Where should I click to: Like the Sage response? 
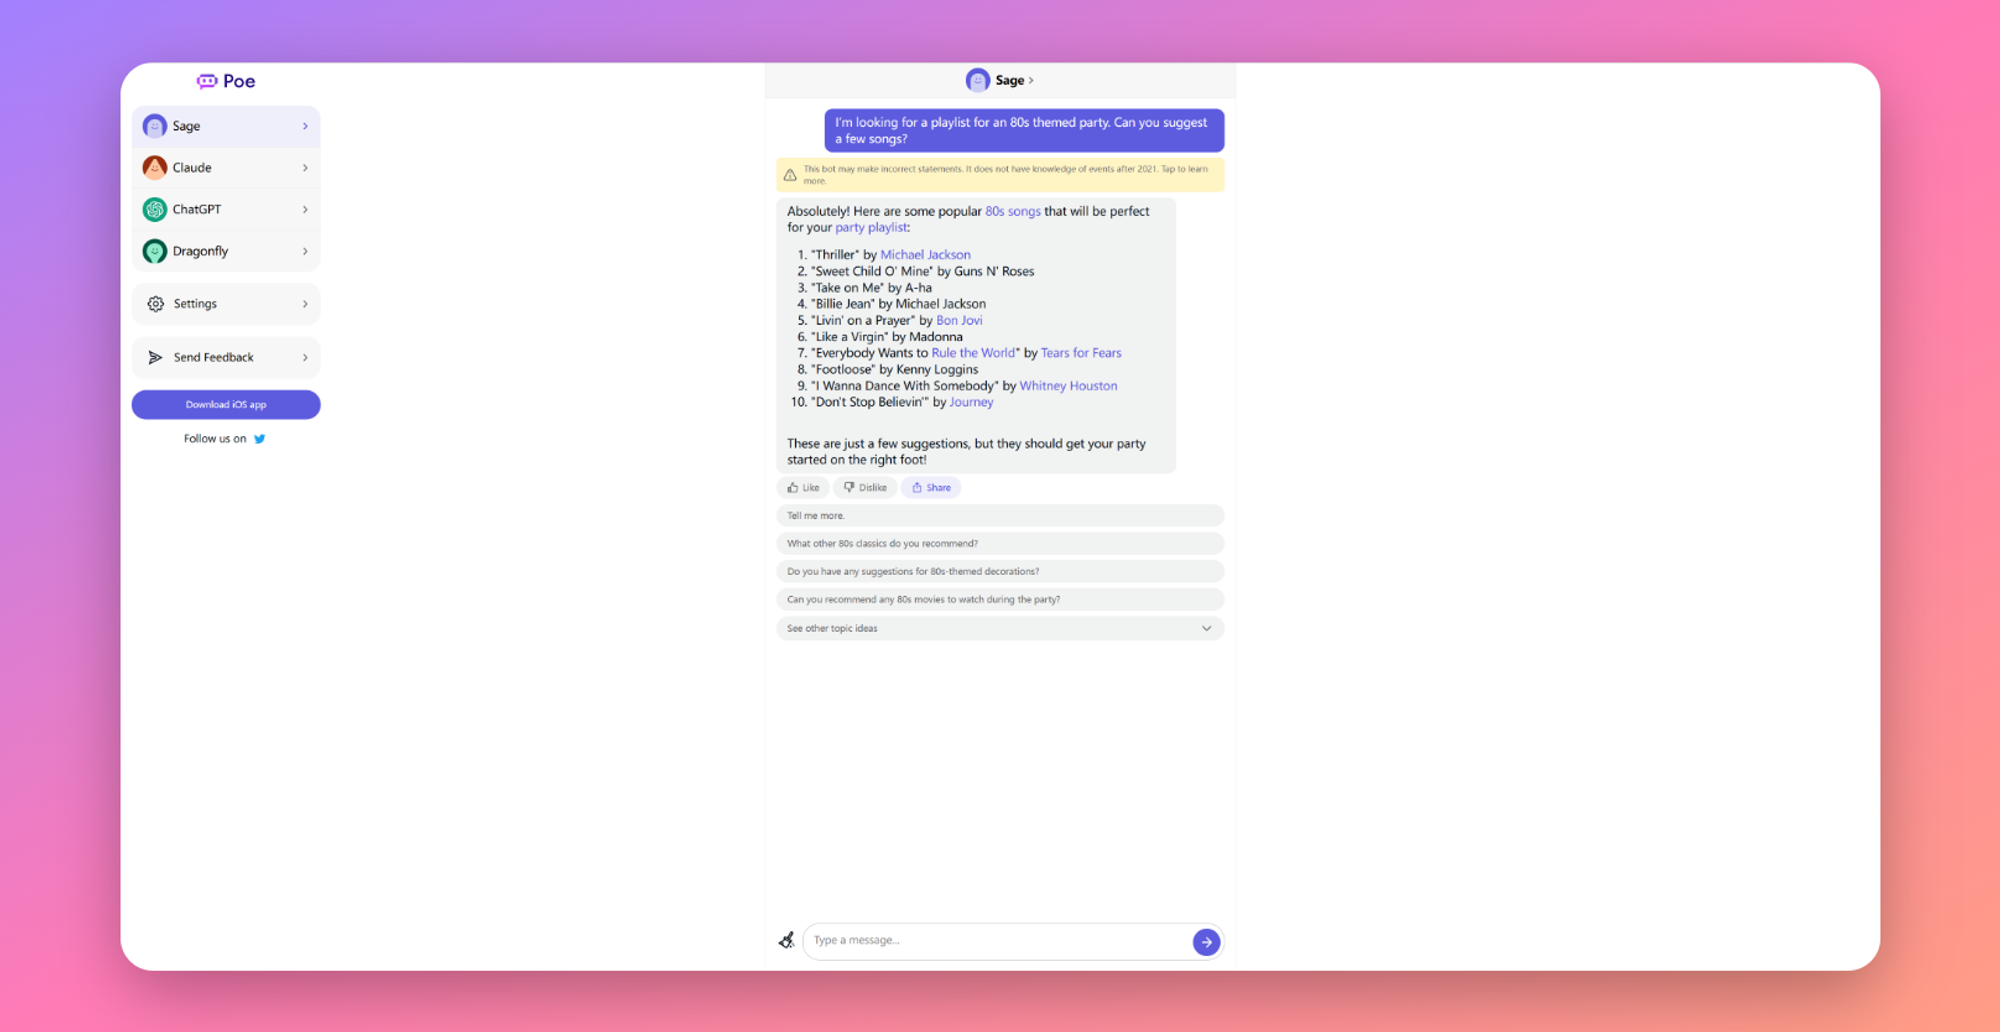coord(803,488)
